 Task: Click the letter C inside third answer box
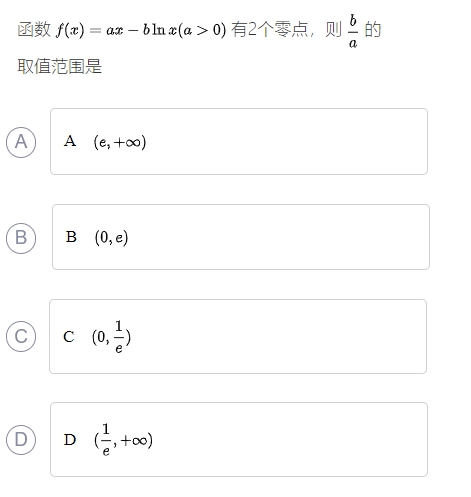click(69, 337)
